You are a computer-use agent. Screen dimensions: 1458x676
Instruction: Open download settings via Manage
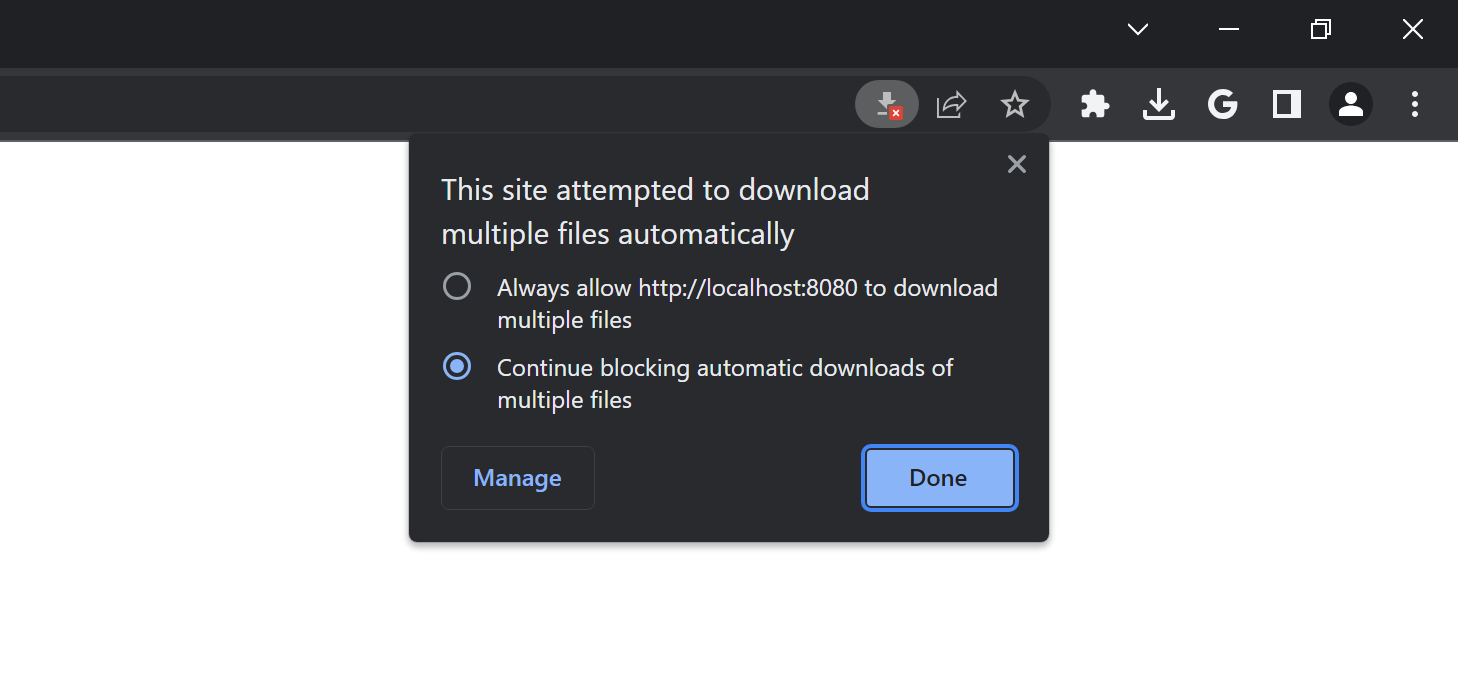tap(517, 477)
